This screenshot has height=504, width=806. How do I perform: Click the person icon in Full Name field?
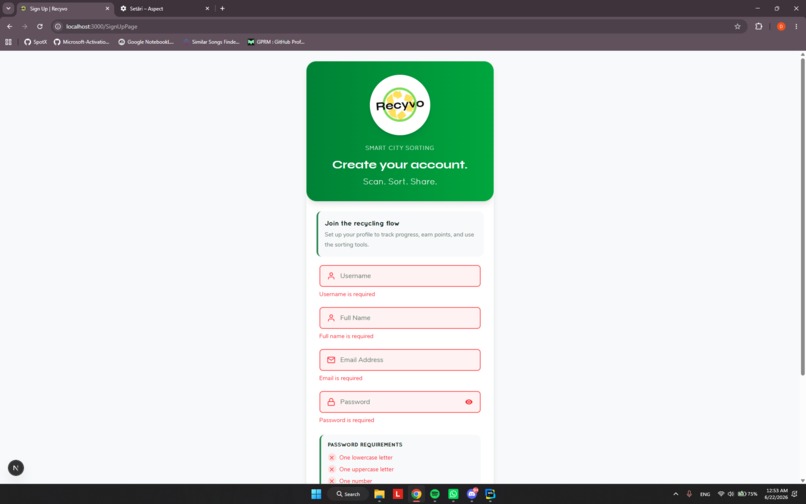click(x=331, y=318)
